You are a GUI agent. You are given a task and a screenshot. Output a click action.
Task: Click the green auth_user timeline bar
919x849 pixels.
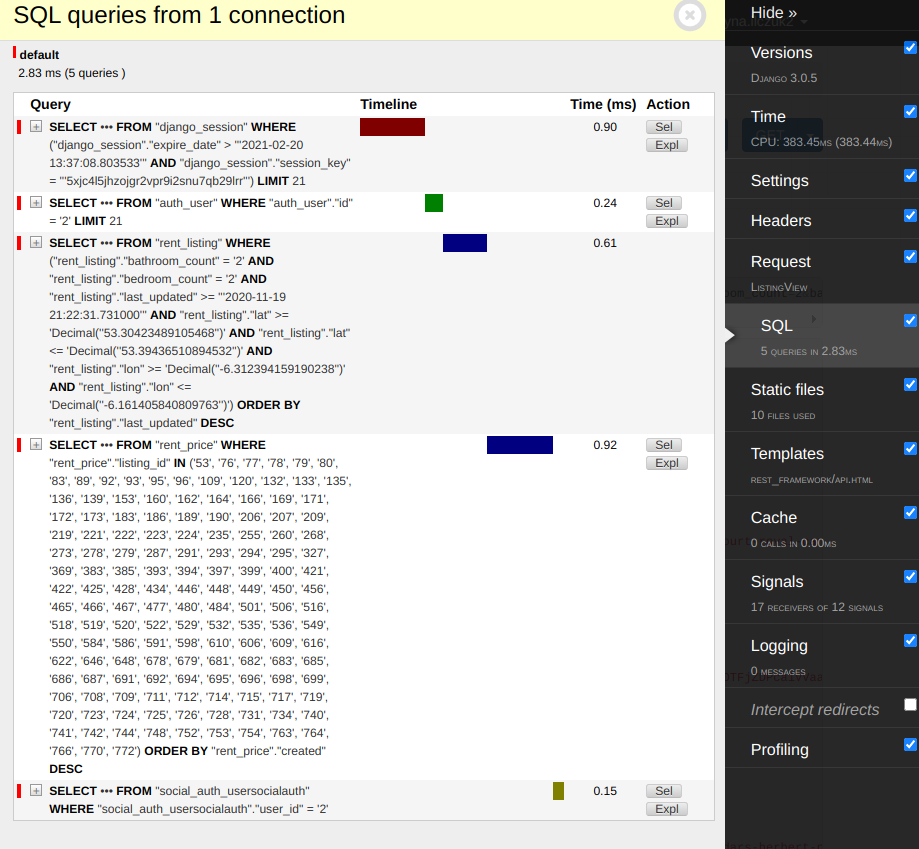pyautogui.click(x=434, y=203)
